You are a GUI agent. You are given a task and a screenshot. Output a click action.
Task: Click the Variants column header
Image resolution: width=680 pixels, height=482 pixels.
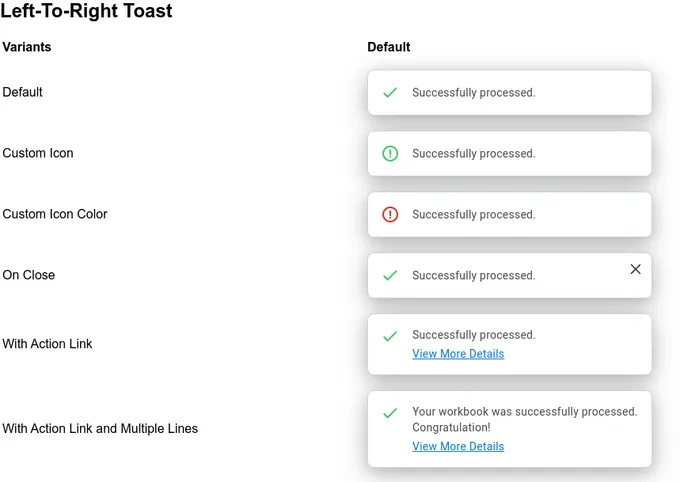pyautogui.click(x=27, y=47)
